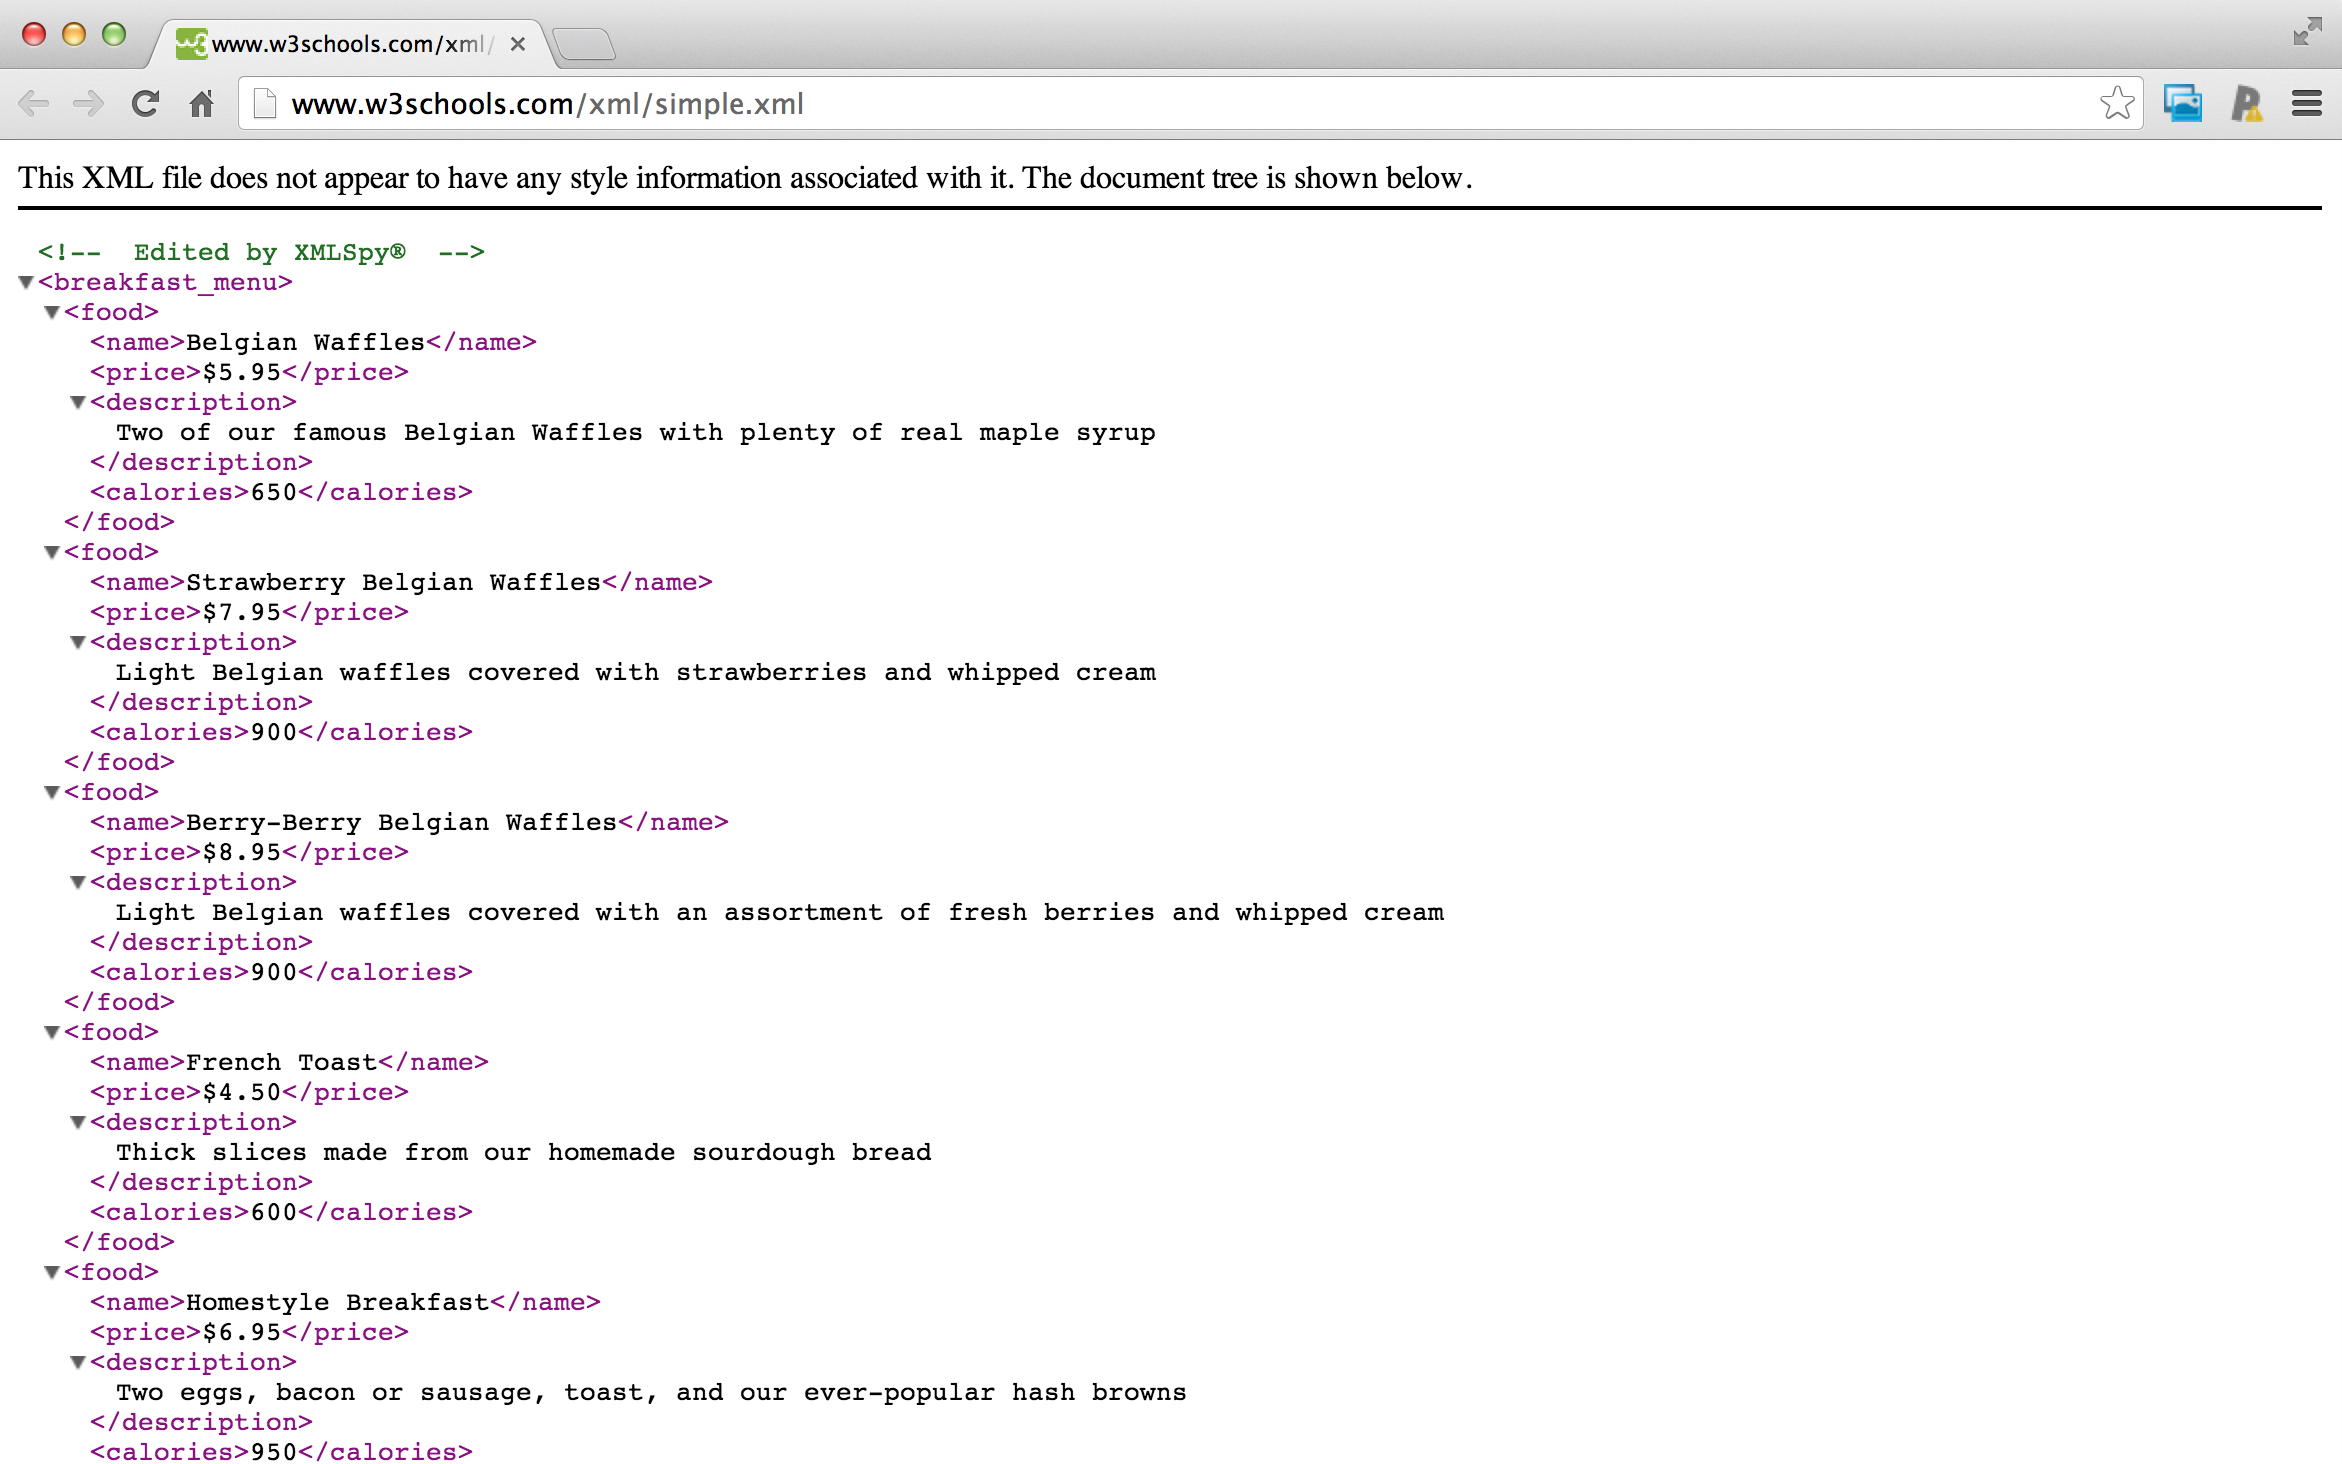Screen dimensions: 2342x1464
Task: Click the 'Edited by XMLSpy' comment
Action: [261, 252]
